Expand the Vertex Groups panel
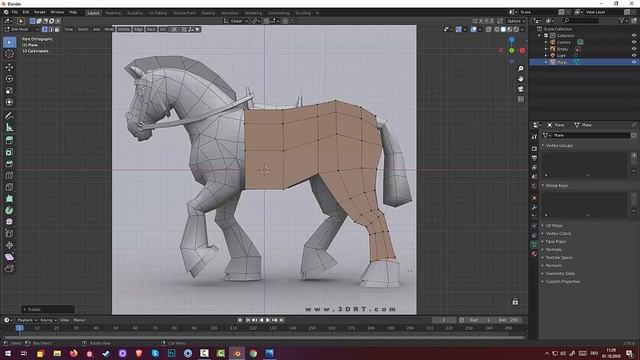The image size is (640, 360). click(x=559, y=145)
